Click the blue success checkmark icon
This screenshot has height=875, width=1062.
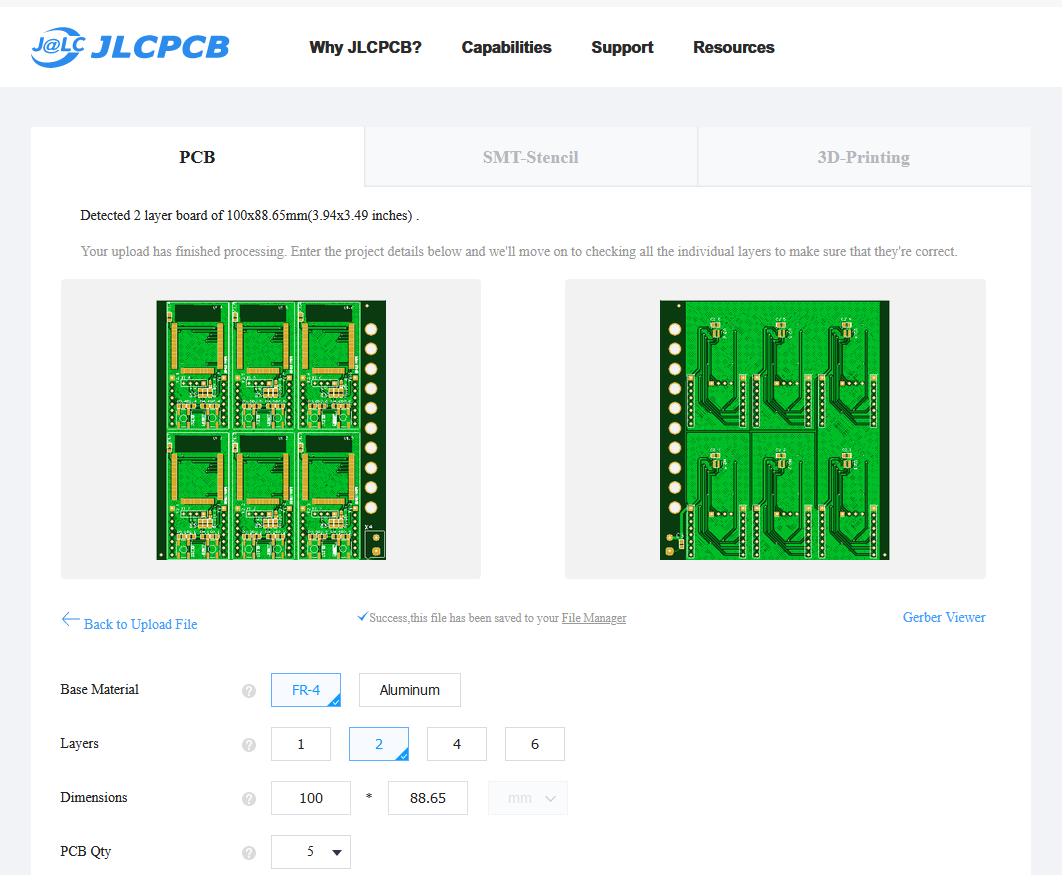point(362,617)
